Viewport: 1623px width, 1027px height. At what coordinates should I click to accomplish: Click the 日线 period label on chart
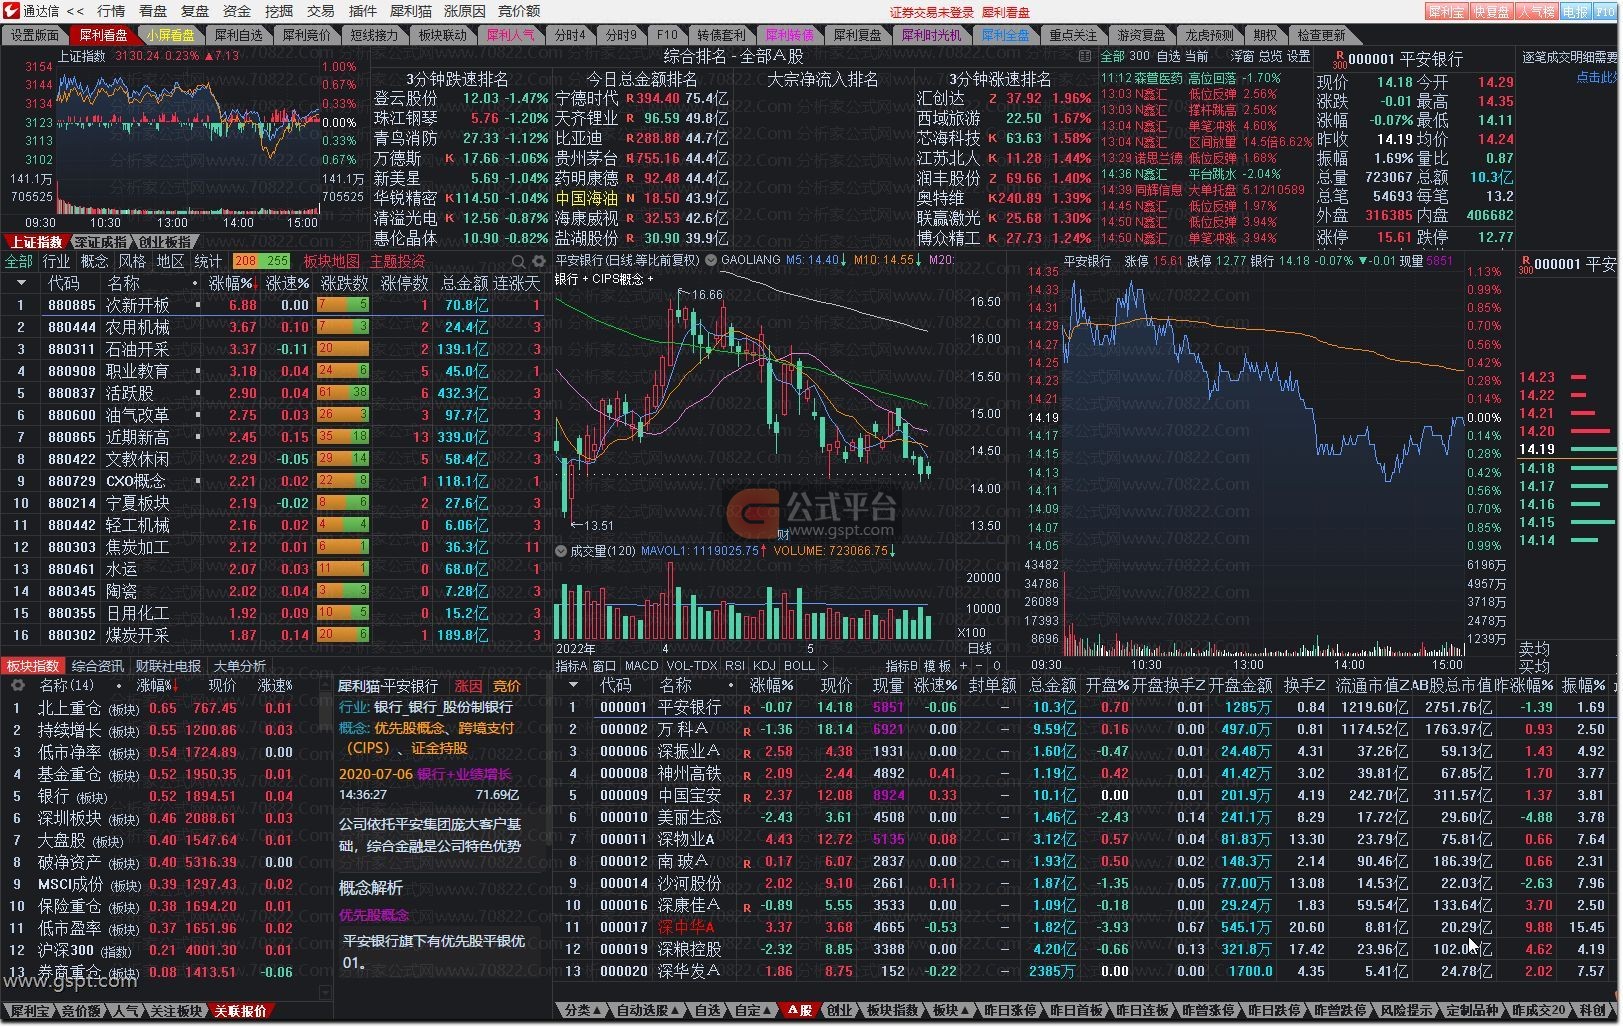tap(980, 648)
